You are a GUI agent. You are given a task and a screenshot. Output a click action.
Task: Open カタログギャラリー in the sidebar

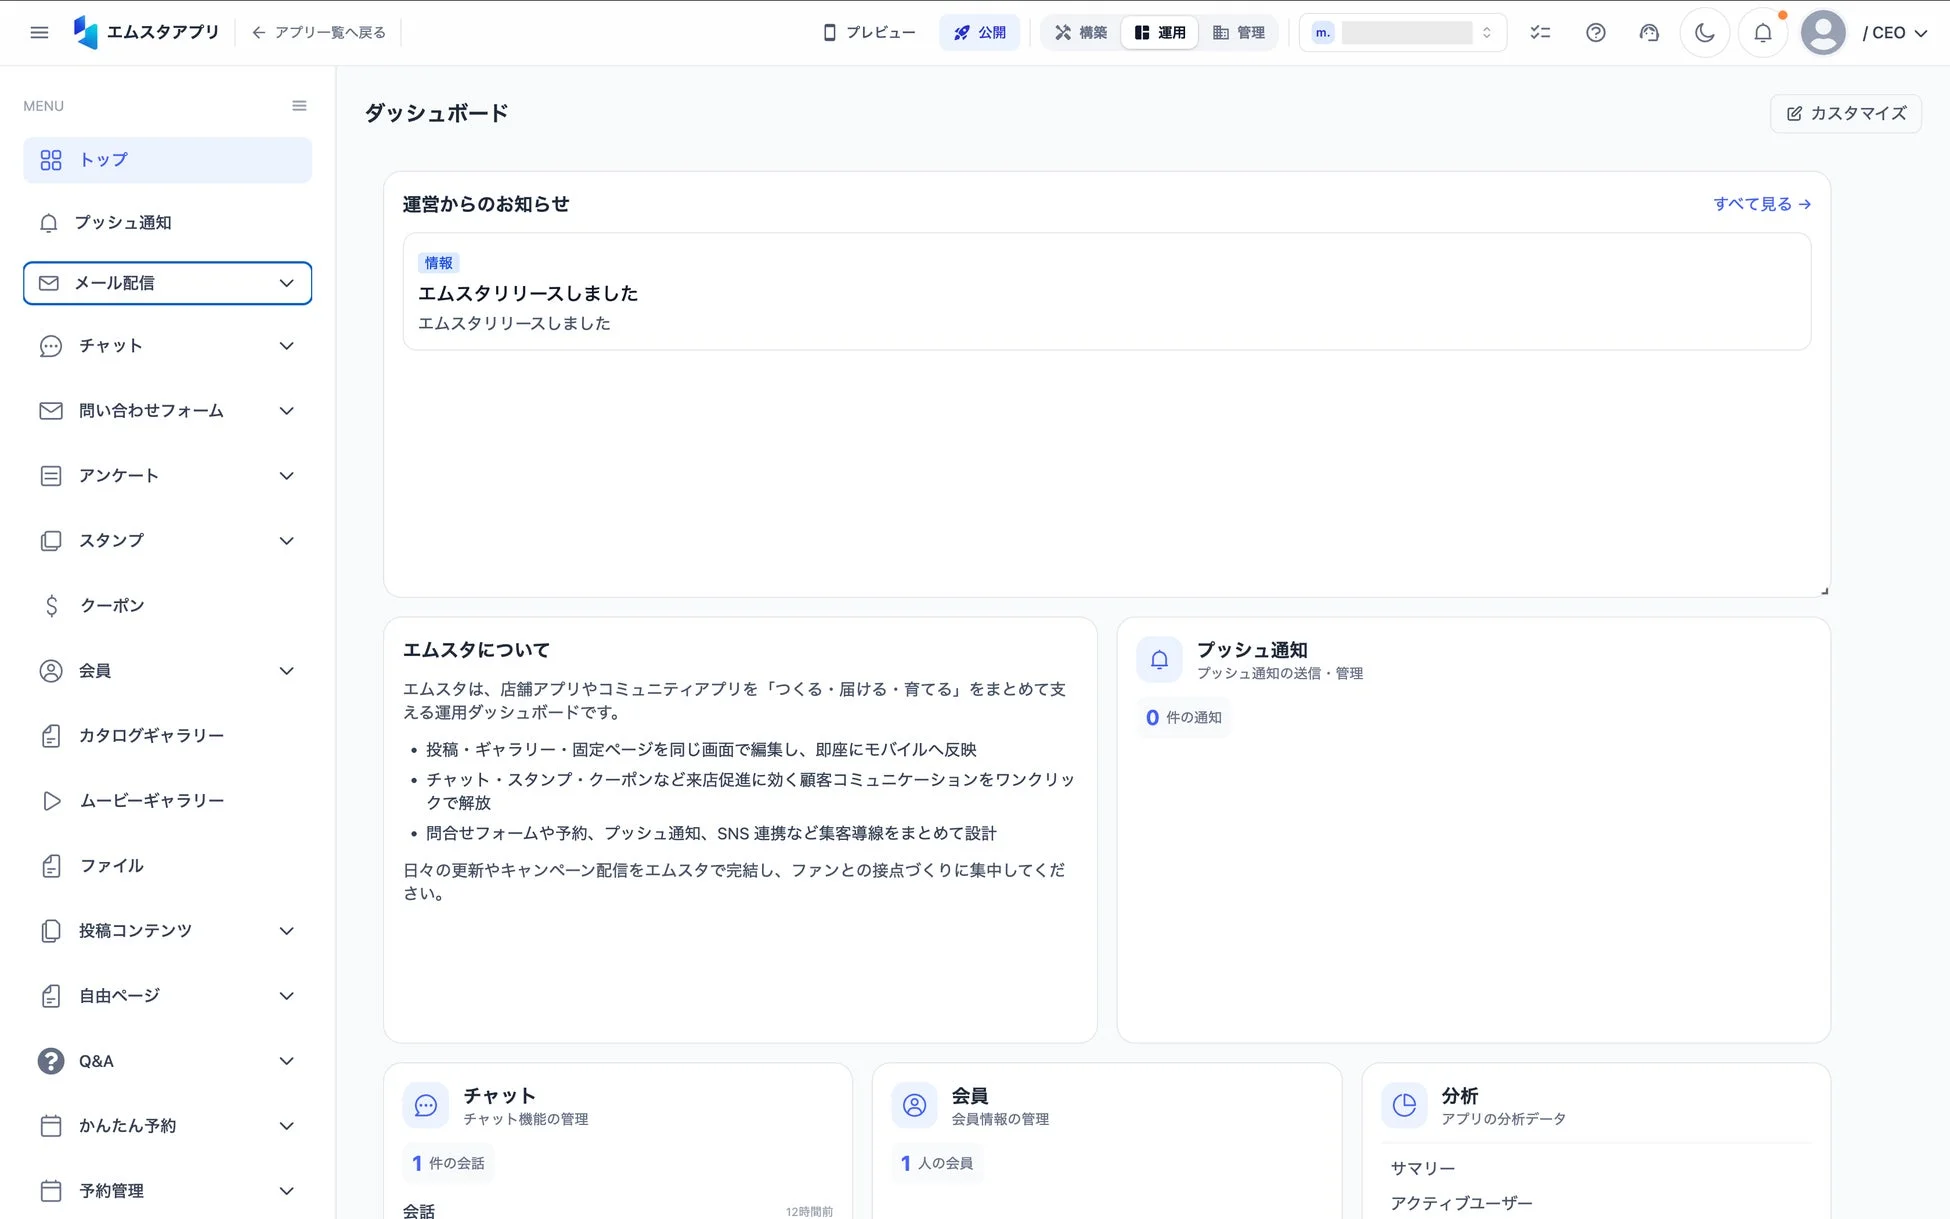(167, 736)
